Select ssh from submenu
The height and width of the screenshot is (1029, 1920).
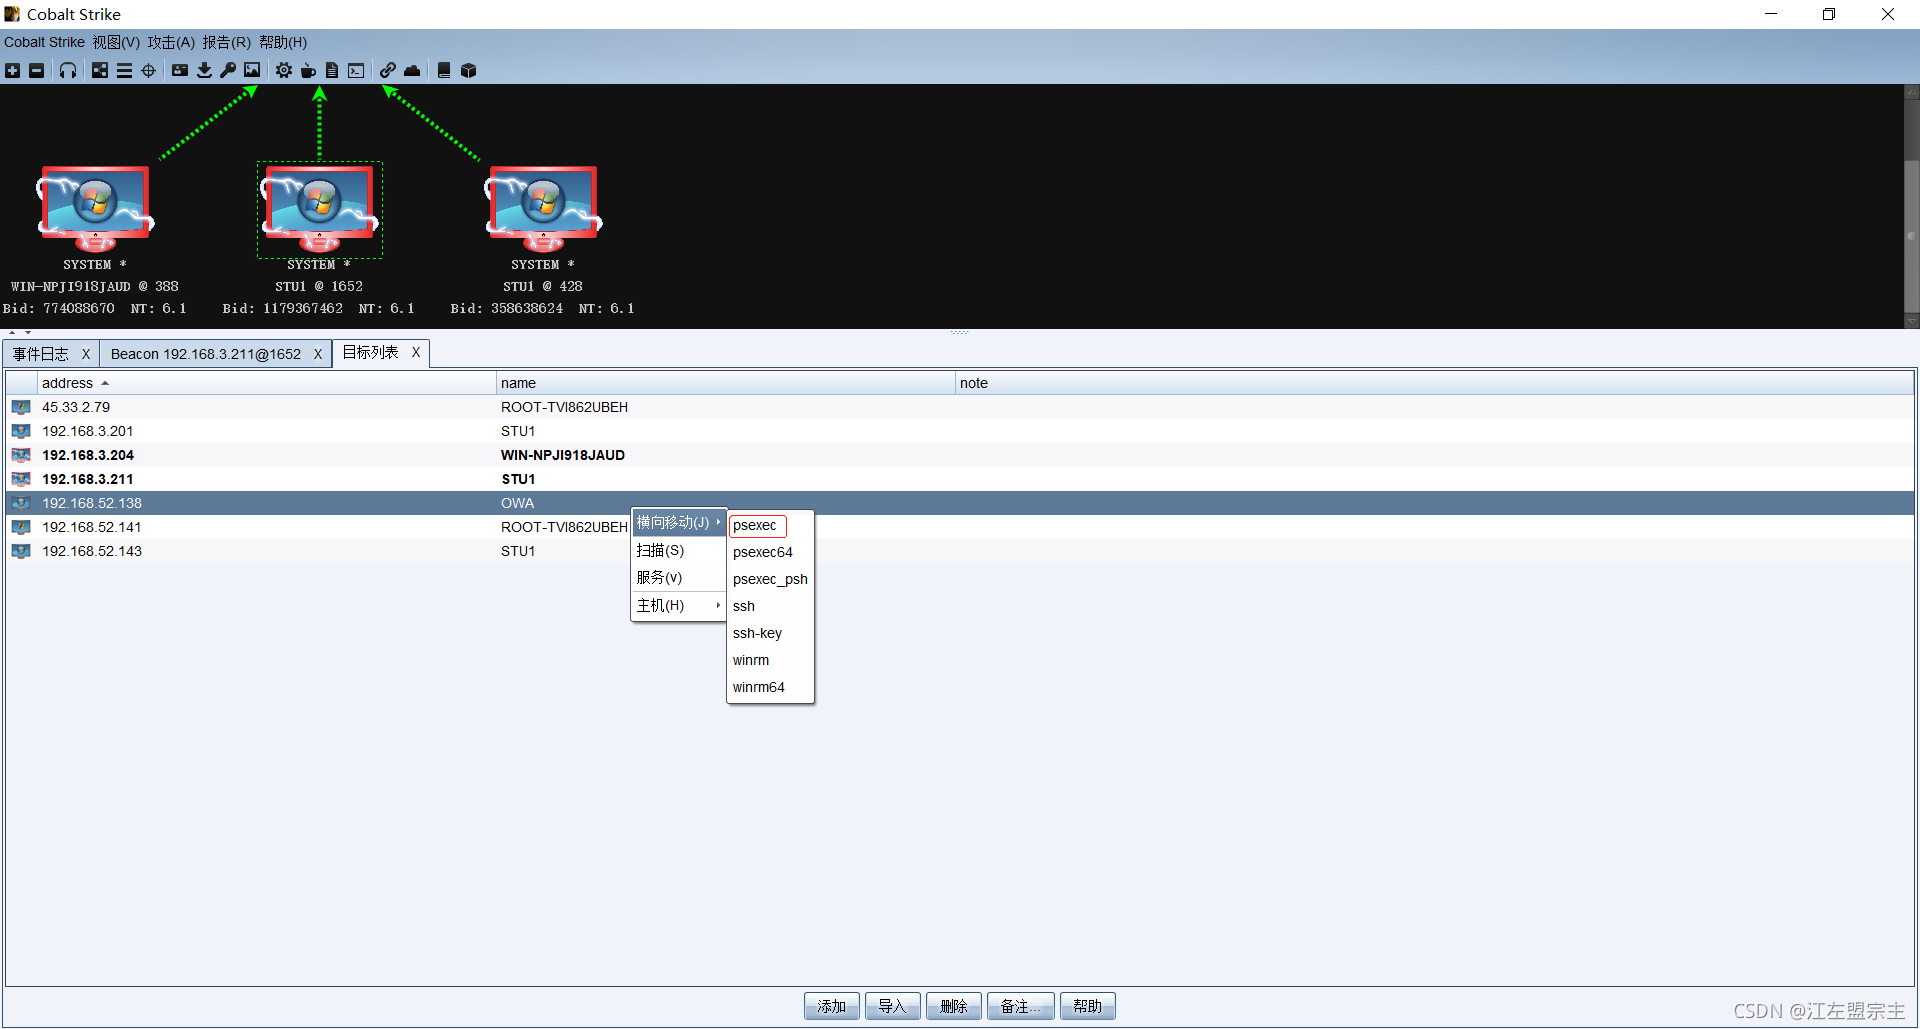click(x=770, y=606)
